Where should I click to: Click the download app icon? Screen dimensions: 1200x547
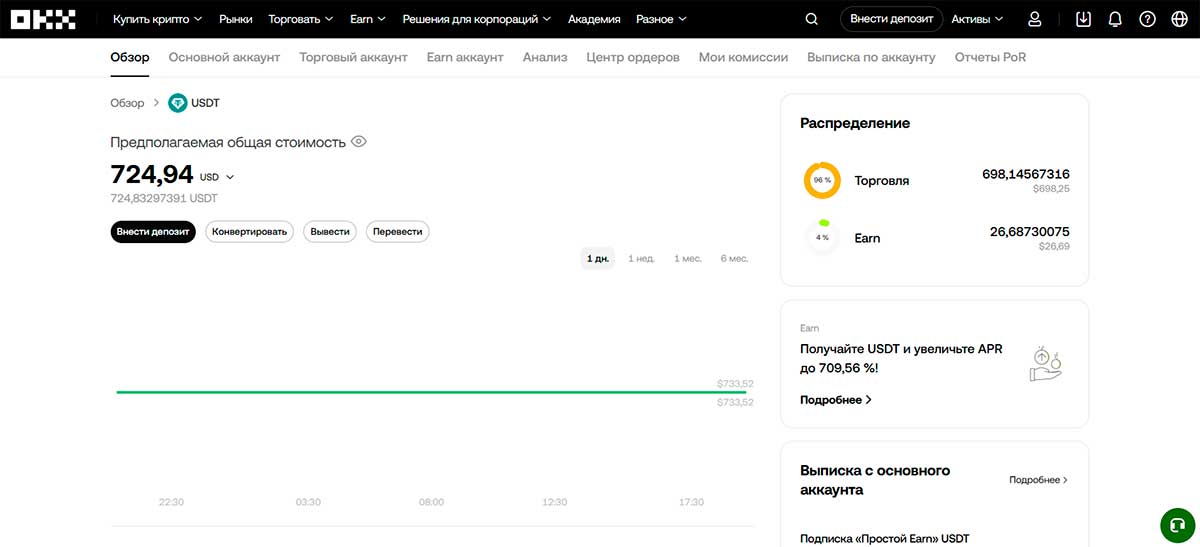pos(1083,19)
